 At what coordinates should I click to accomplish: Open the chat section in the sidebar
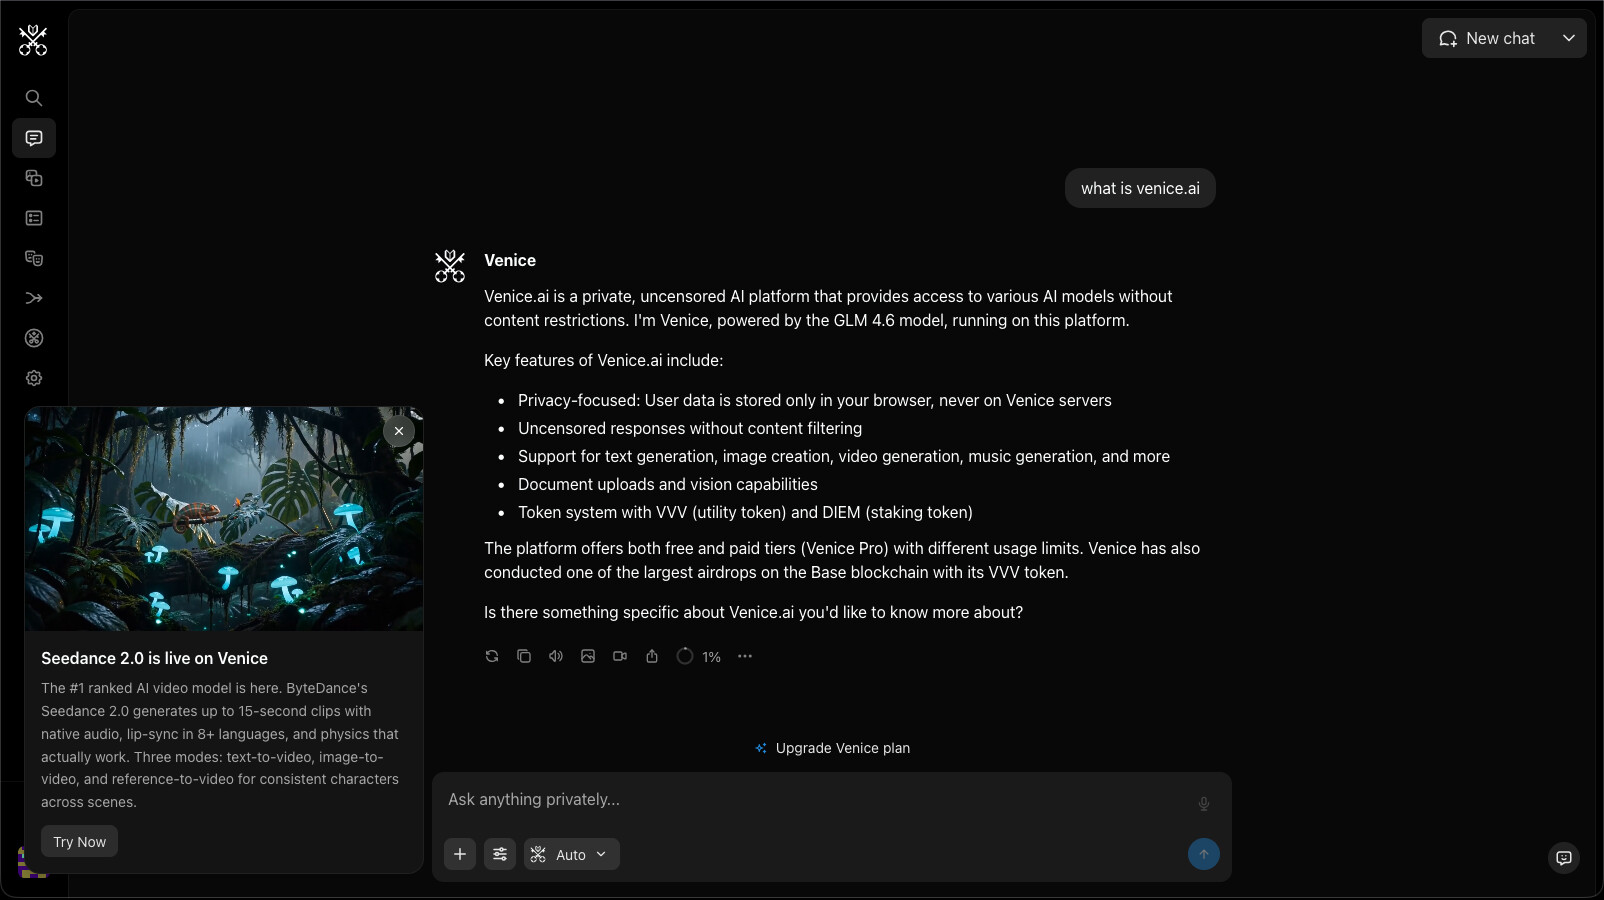(x=34, y=138)
